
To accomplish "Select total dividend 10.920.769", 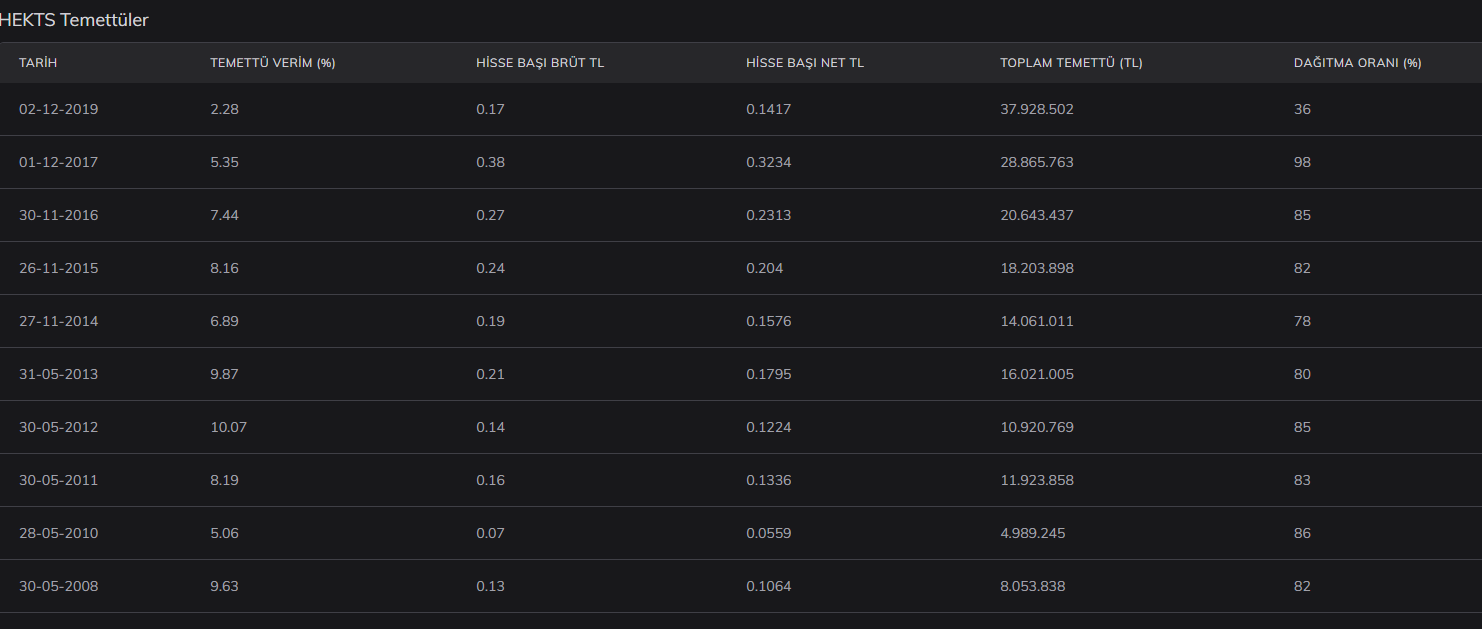I will [x=1037, y=427].
